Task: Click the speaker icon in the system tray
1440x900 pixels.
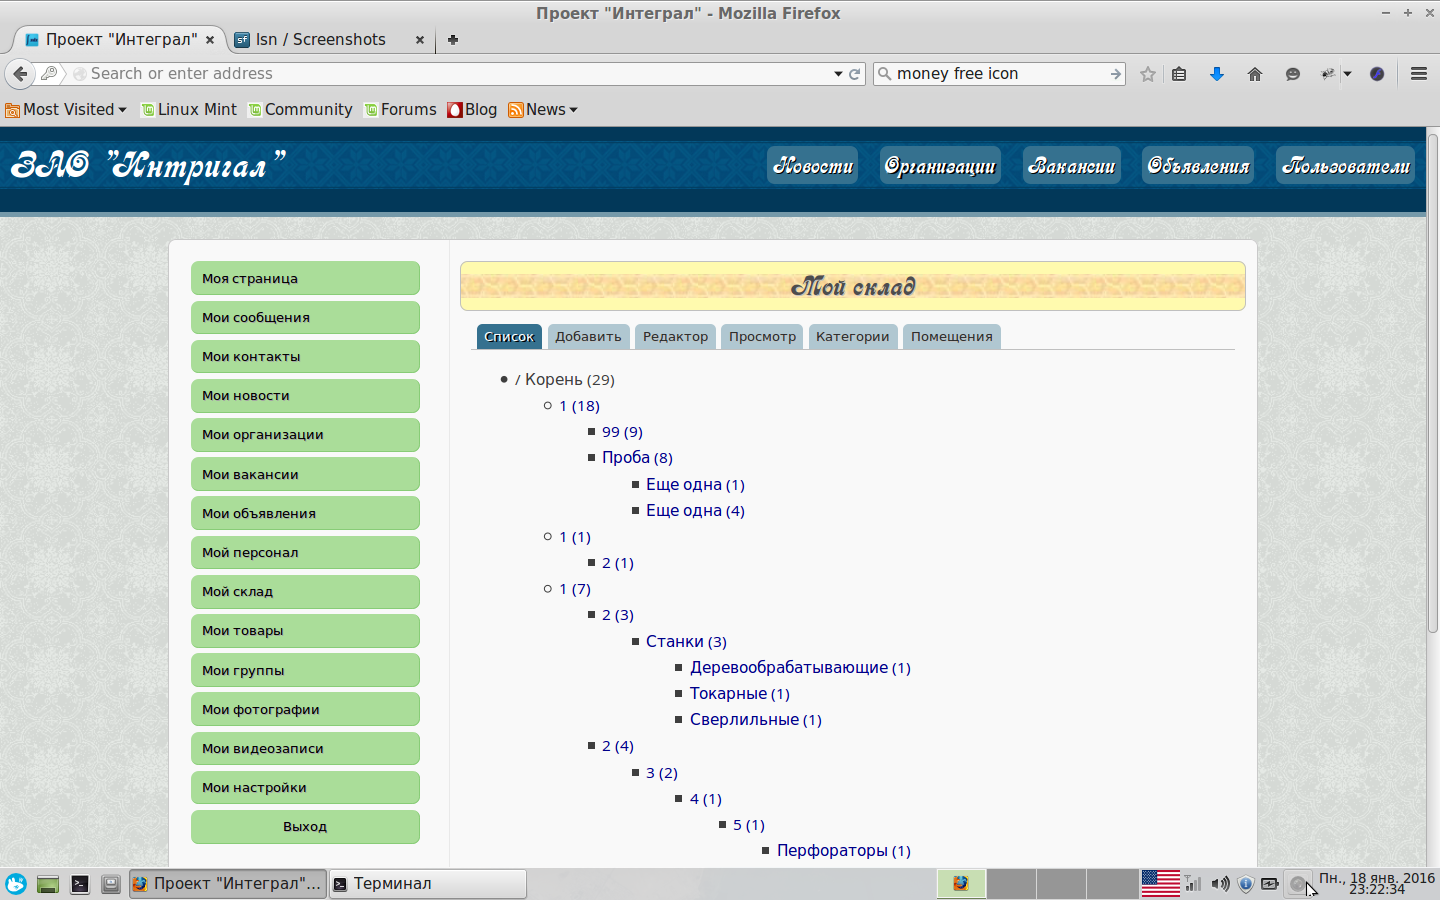Action: pyautogui.click(x=1219, y=884)
